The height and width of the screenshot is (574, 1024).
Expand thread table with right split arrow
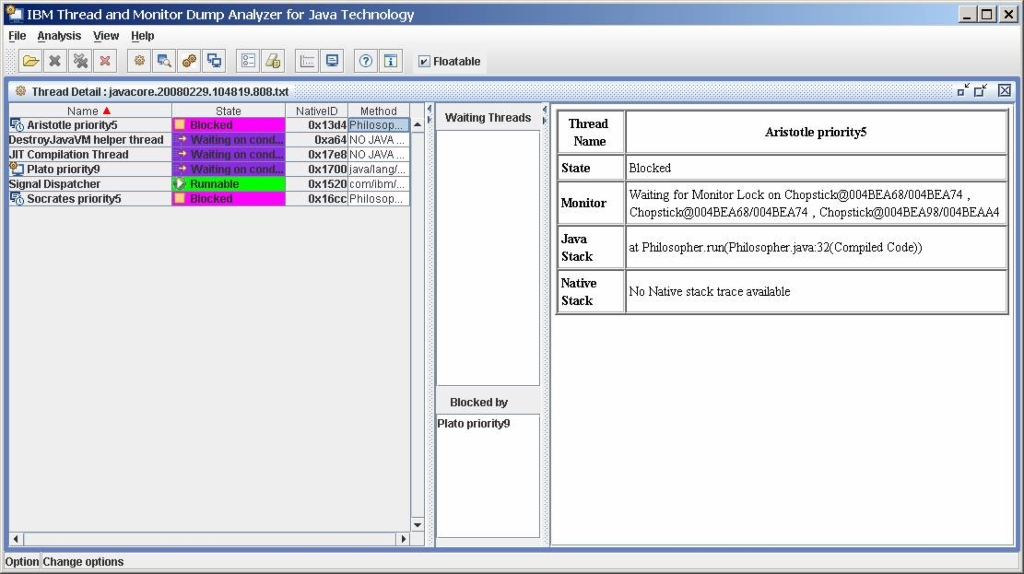click(430, 120)
